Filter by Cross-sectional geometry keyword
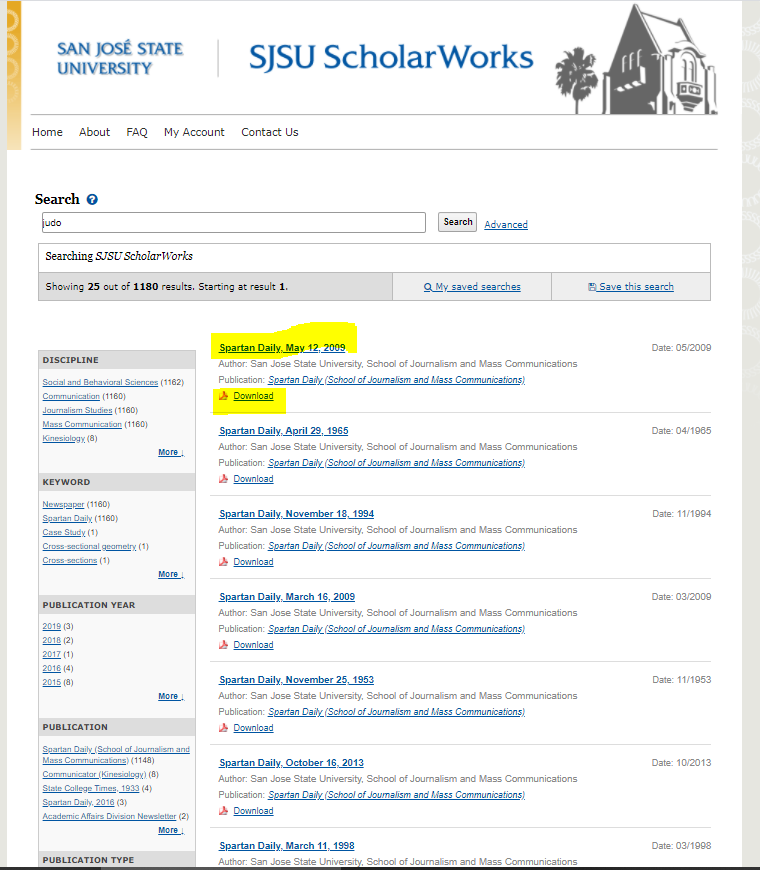 pos(89,547)
